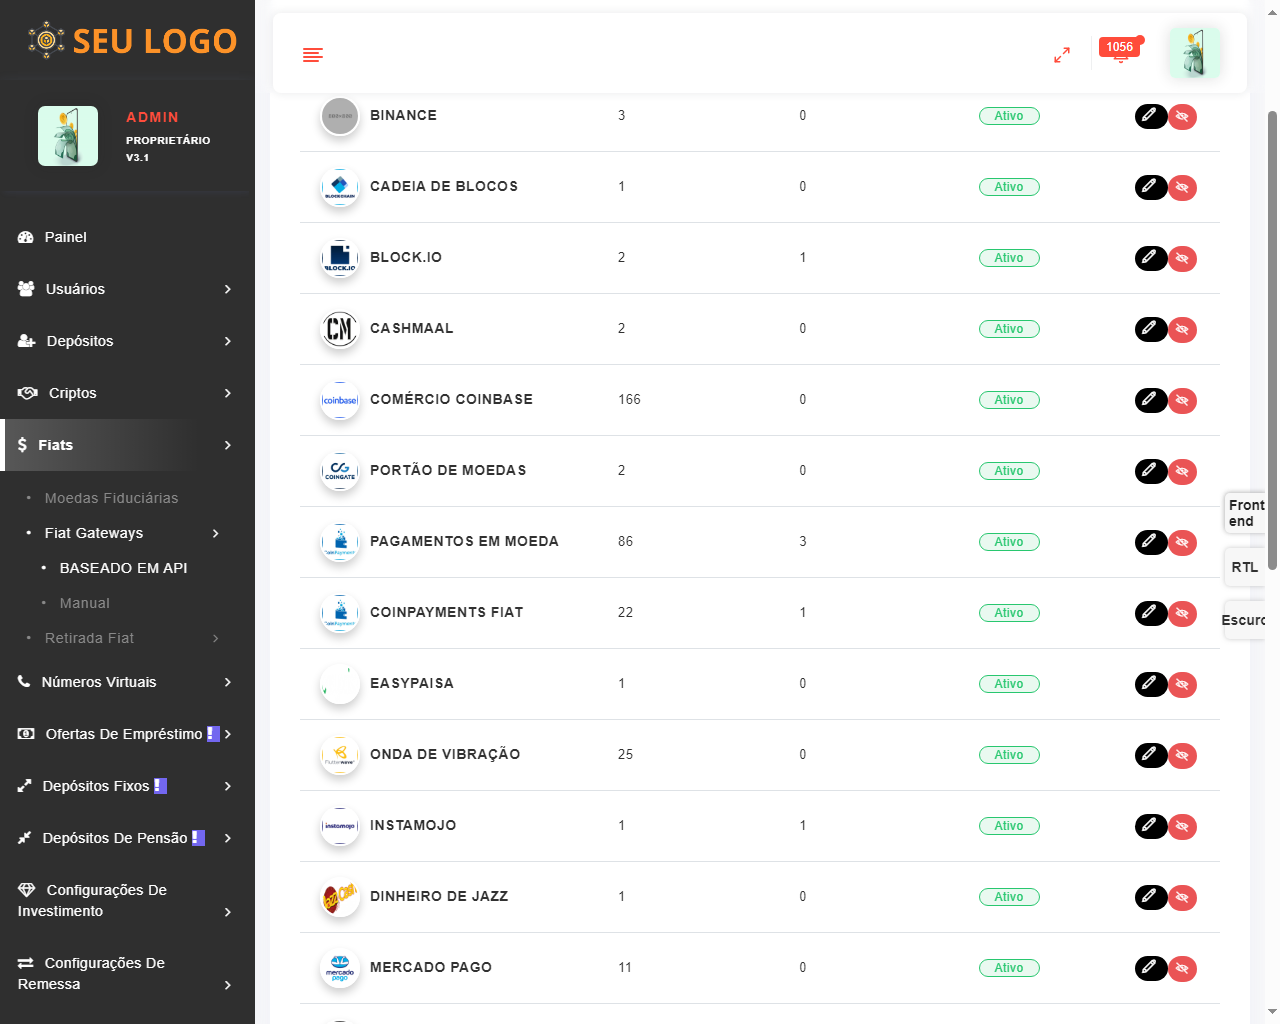Click the page vertical scrollbar
1280x1024 pixels.
coord(1272,340)
